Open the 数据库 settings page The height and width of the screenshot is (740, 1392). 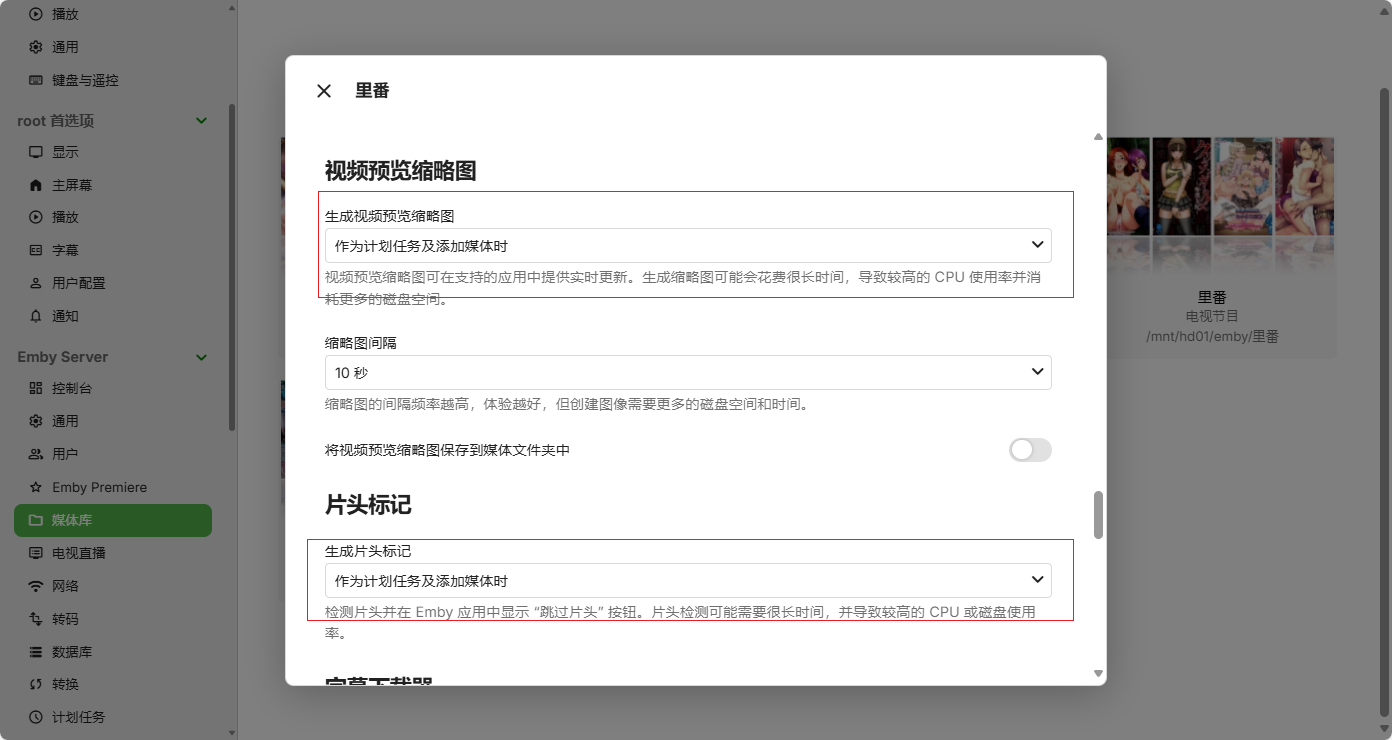point(113,652)
